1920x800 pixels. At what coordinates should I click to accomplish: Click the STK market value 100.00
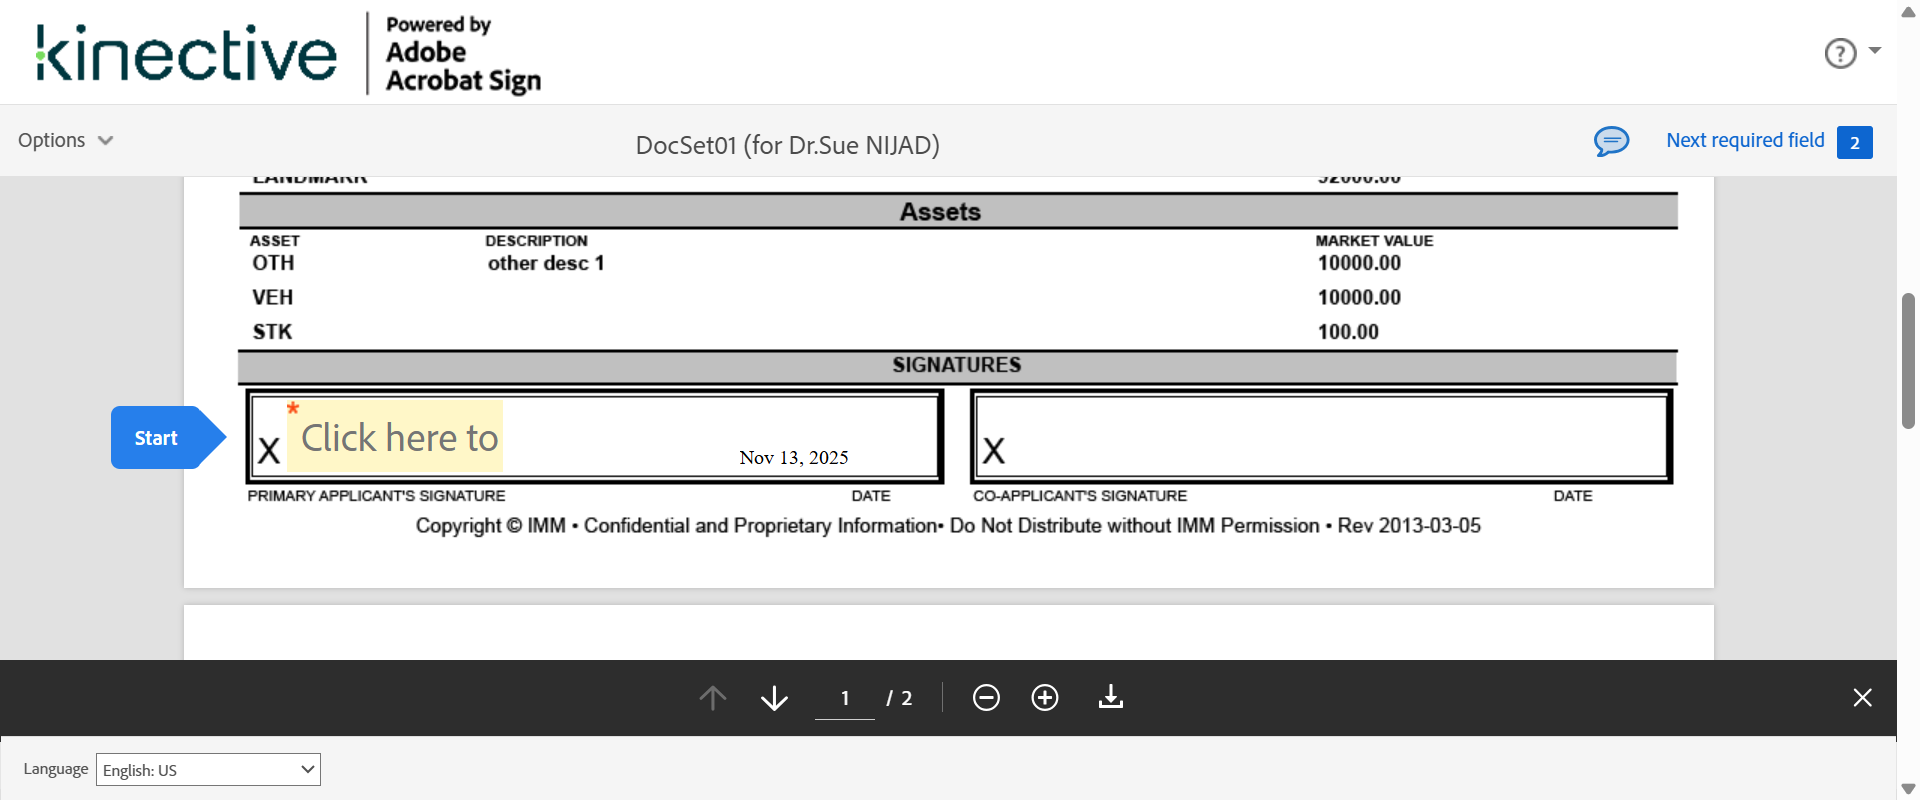1348,332
